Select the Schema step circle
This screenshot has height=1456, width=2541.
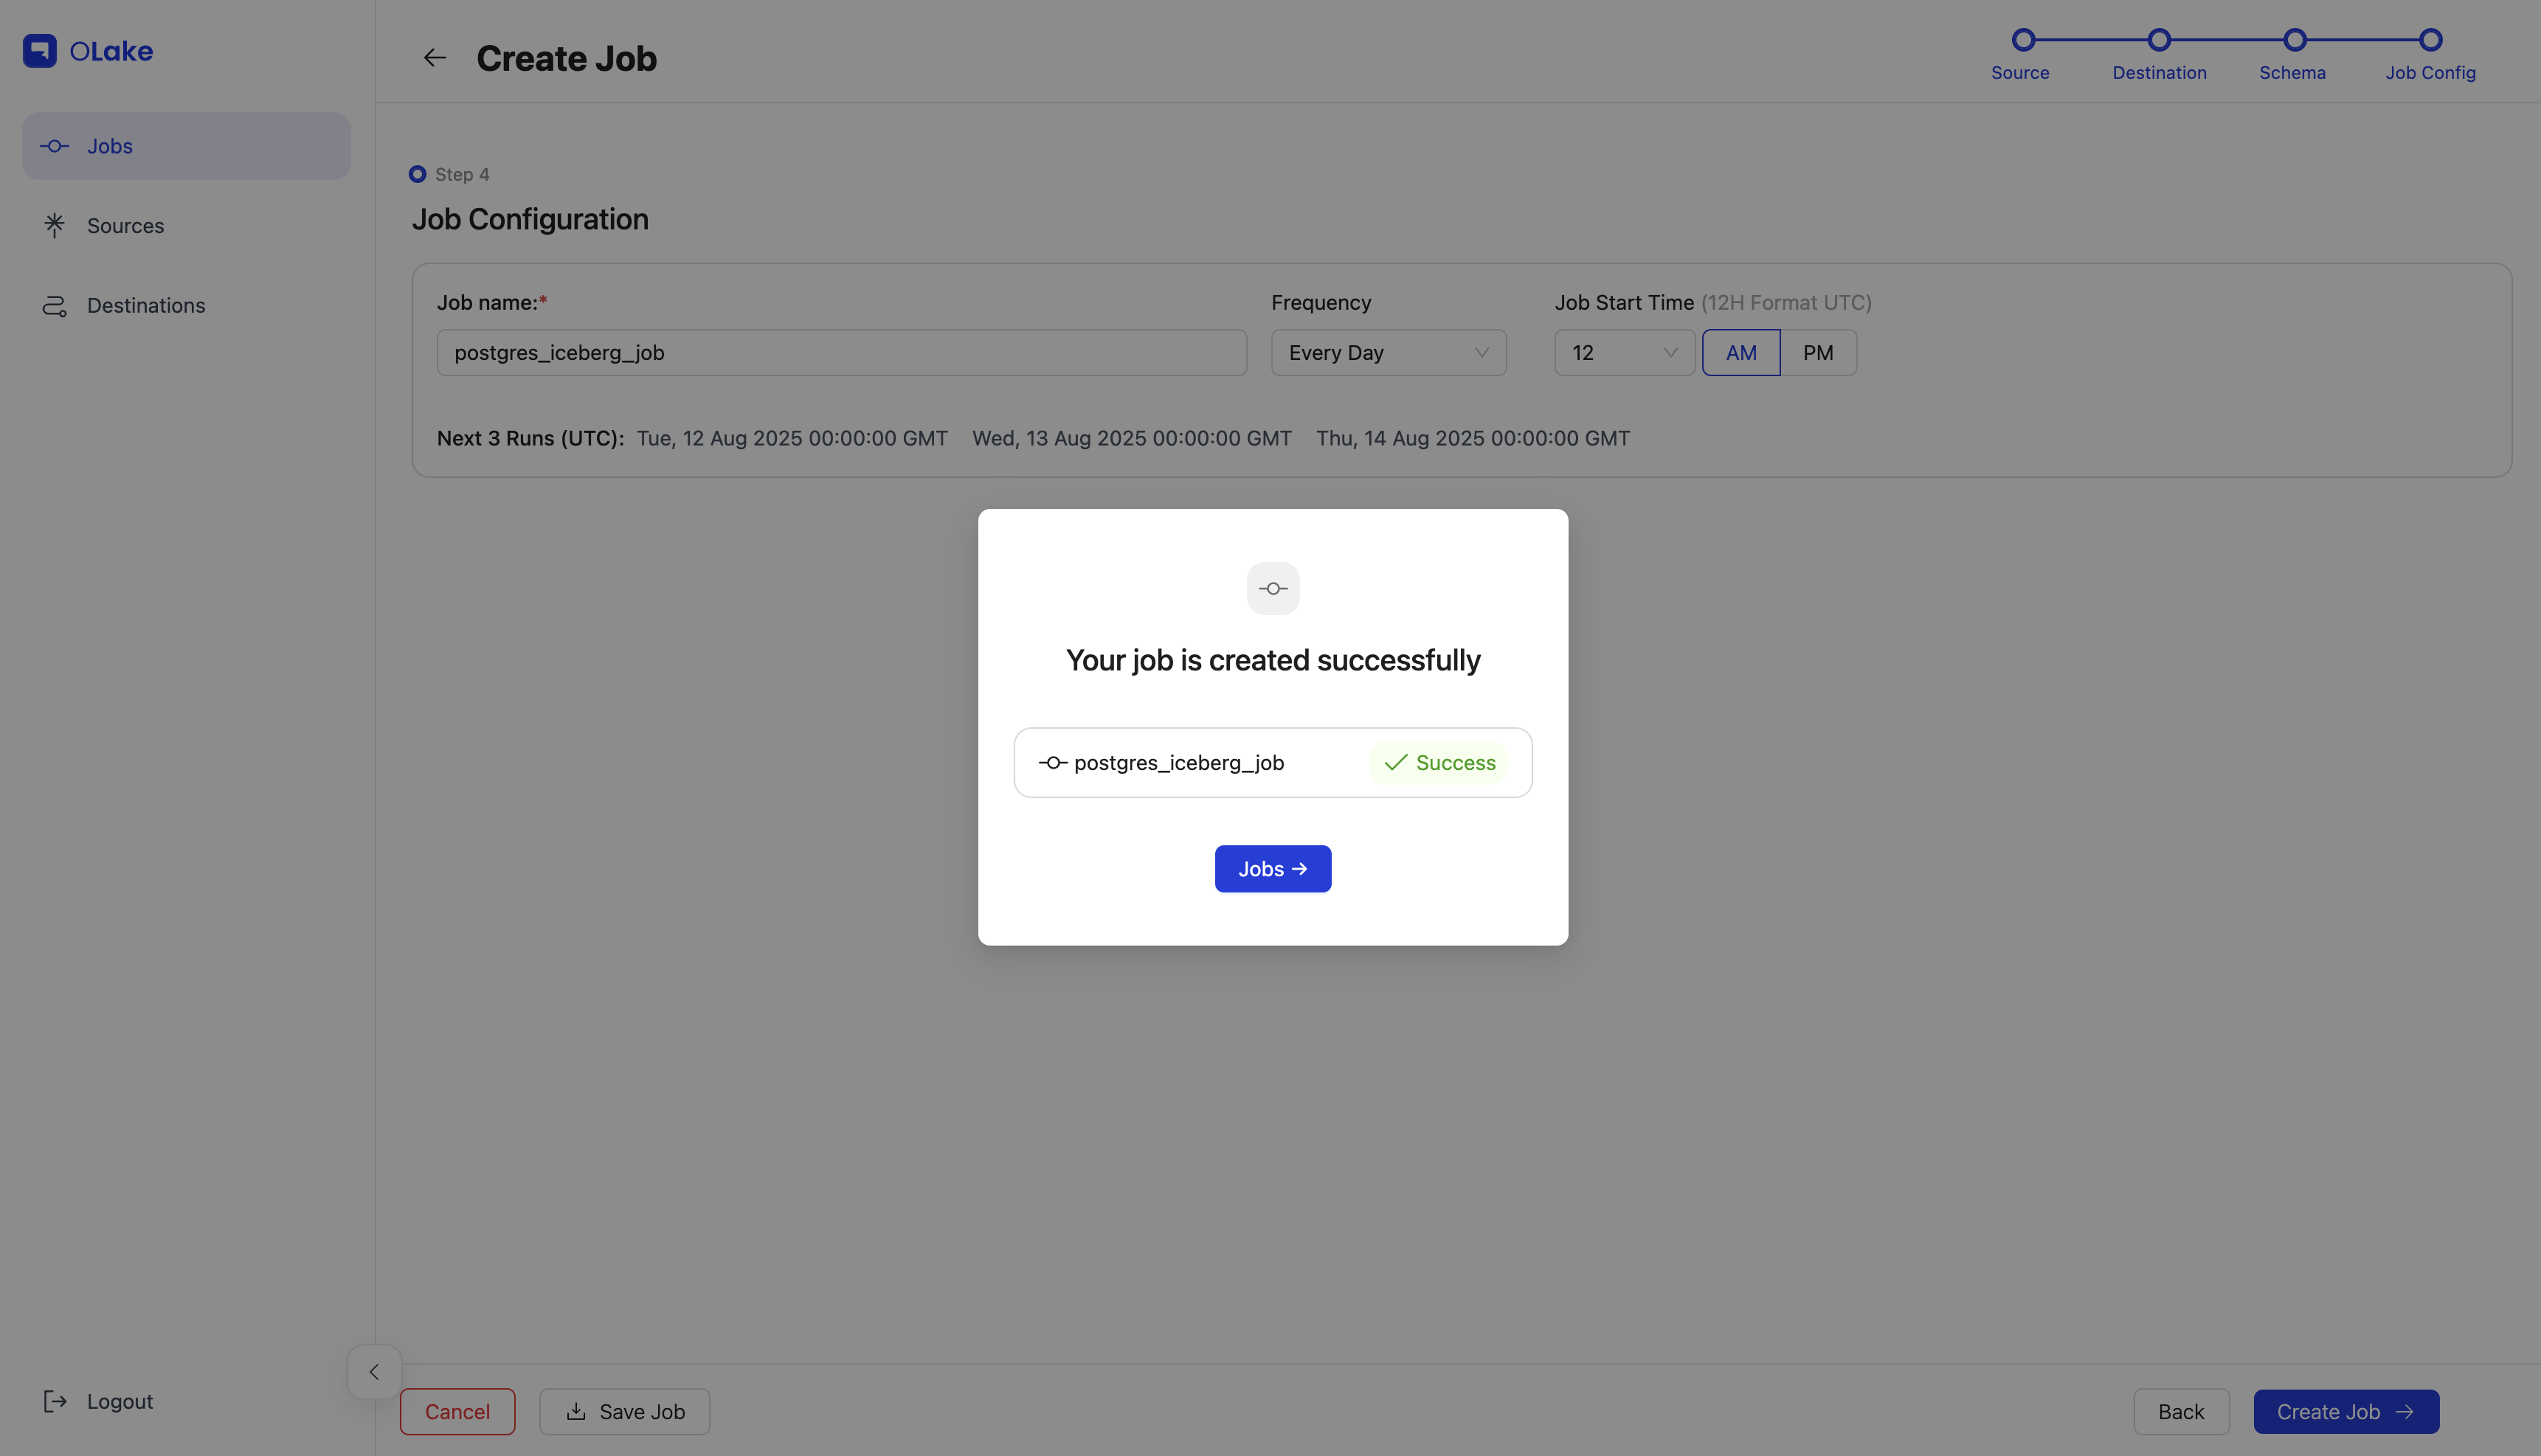[x=2295, y=40]
